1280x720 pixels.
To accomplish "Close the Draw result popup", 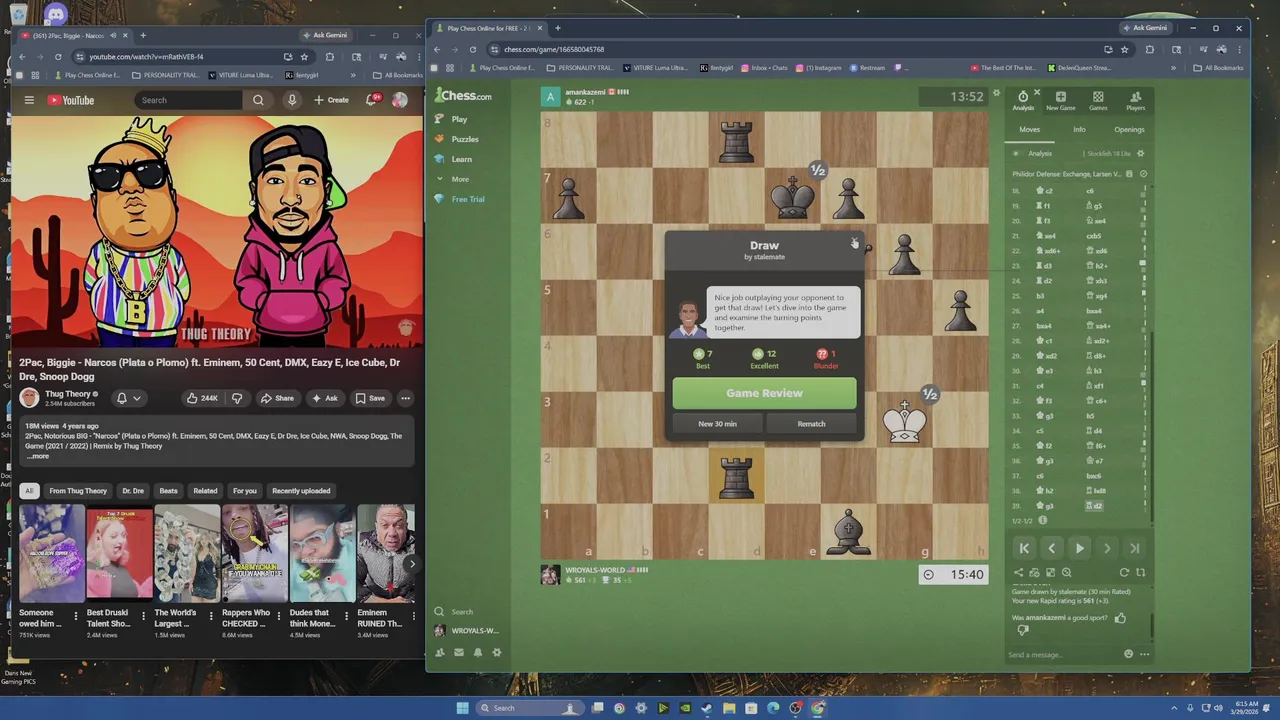I will point(854,241).
